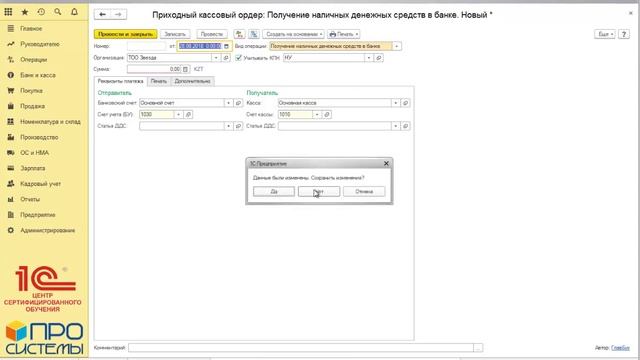640x360 pixels.
Task: Close the 1С:Предприятие dialog
Action: 386,163
